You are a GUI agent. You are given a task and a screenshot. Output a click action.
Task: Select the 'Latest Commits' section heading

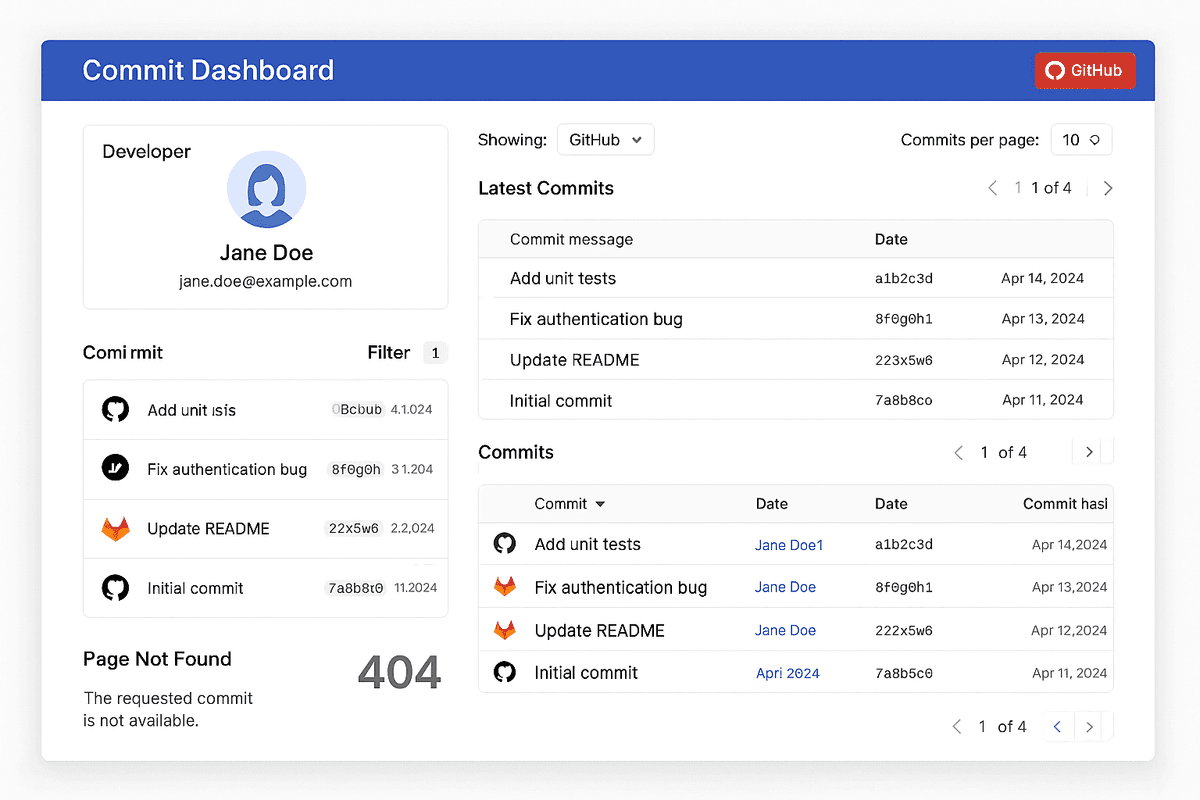click(x=546, y=188)
